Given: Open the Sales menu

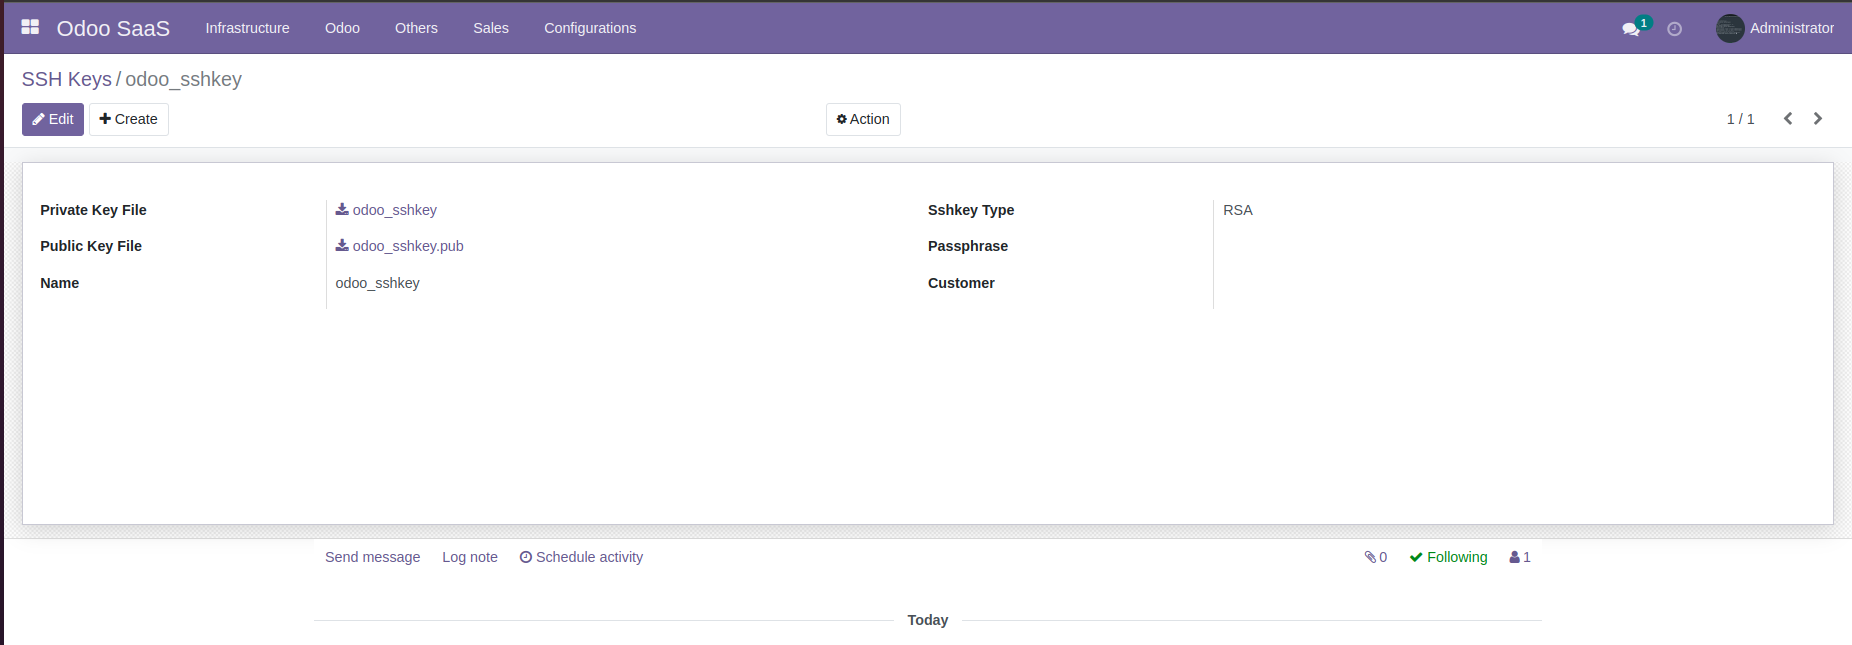Looking at the screenshot, I should (x=491, y=28).
